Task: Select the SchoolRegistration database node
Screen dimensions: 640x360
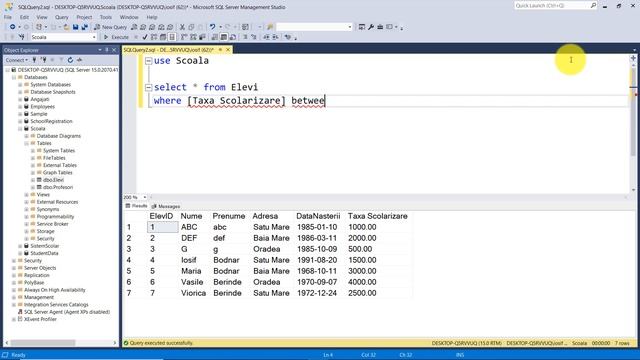Action: click(51, 121)
